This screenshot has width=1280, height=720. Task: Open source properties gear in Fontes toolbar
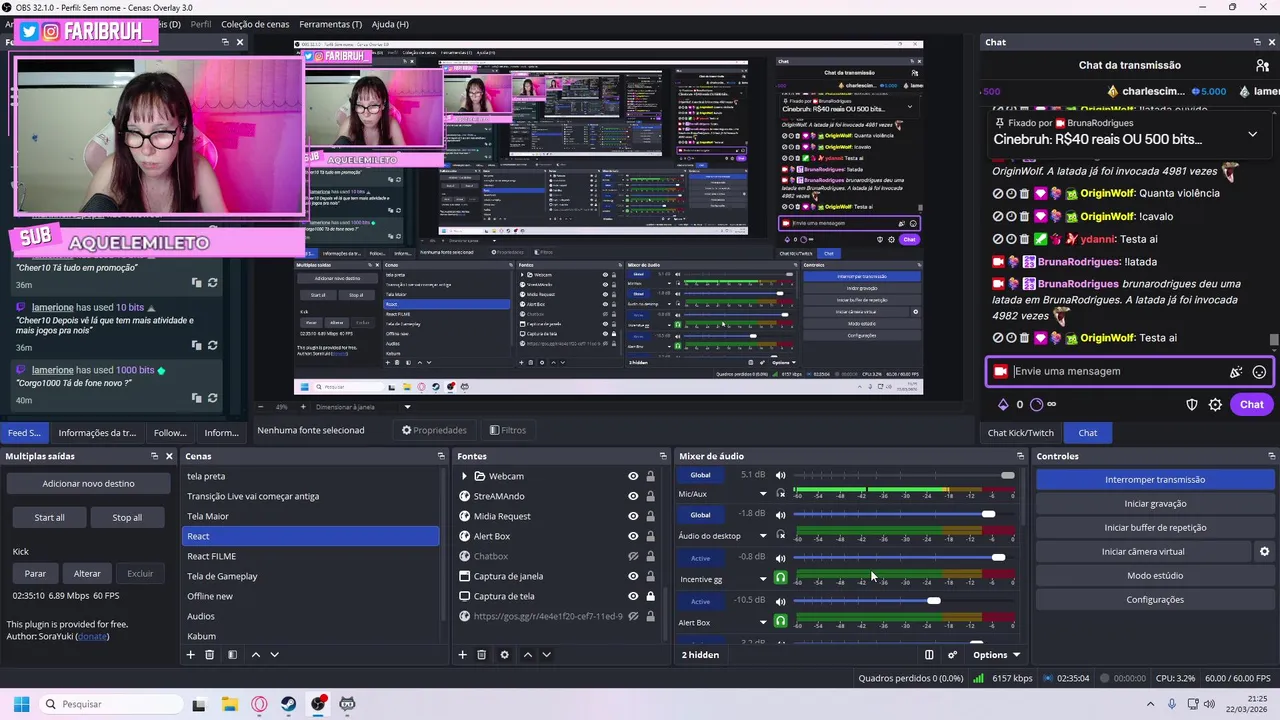click(504, 655)
